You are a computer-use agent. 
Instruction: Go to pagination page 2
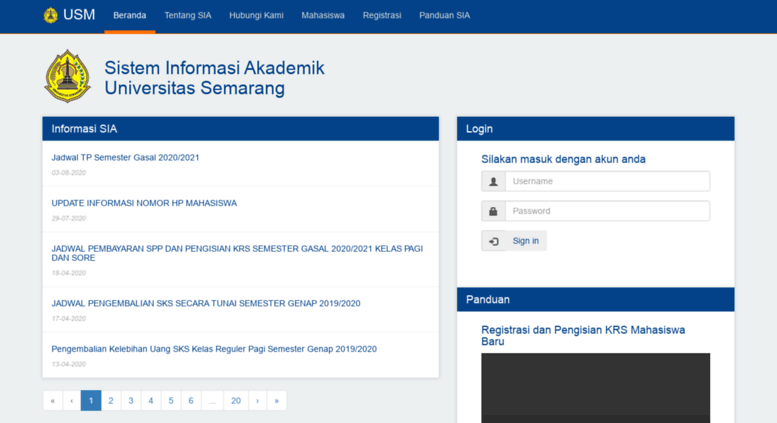(x=111, y=401)
